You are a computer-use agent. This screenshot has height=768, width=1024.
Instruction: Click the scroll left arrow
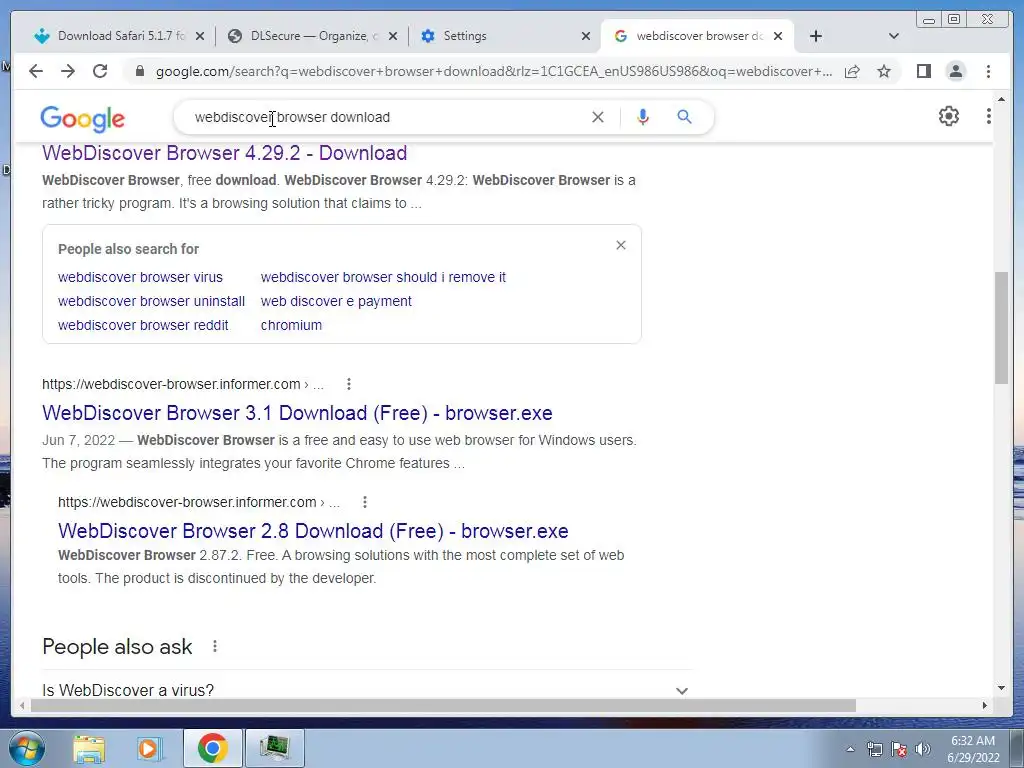pyautogui.click(x=22, y=705)
